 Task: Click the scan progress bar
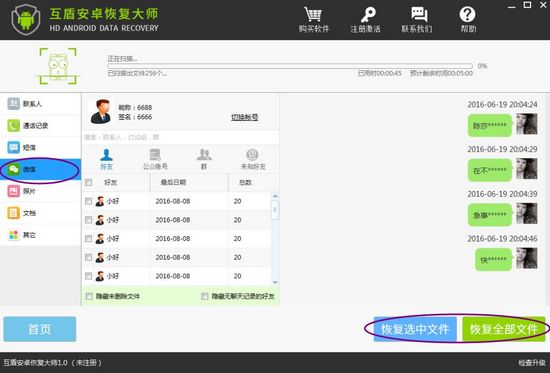point(290,66)
